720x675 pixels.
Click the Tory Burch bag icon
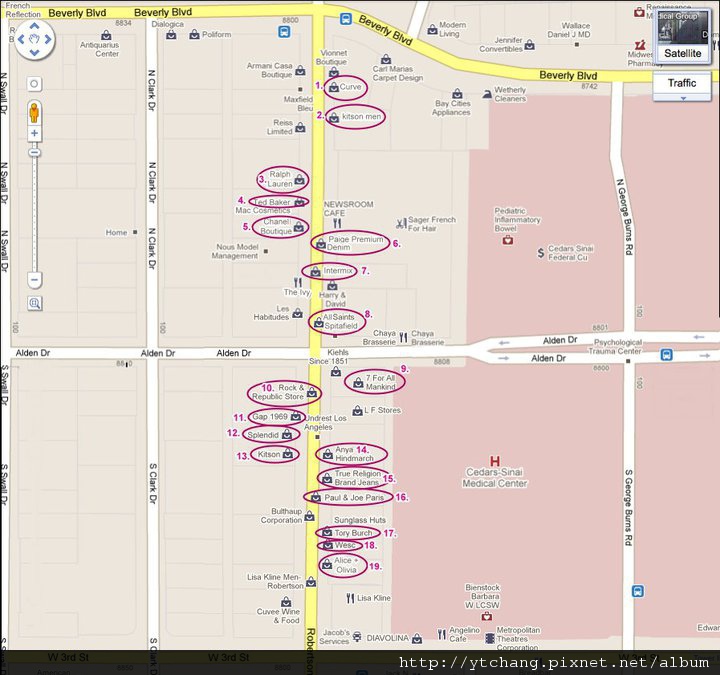[x=326, y=533]
